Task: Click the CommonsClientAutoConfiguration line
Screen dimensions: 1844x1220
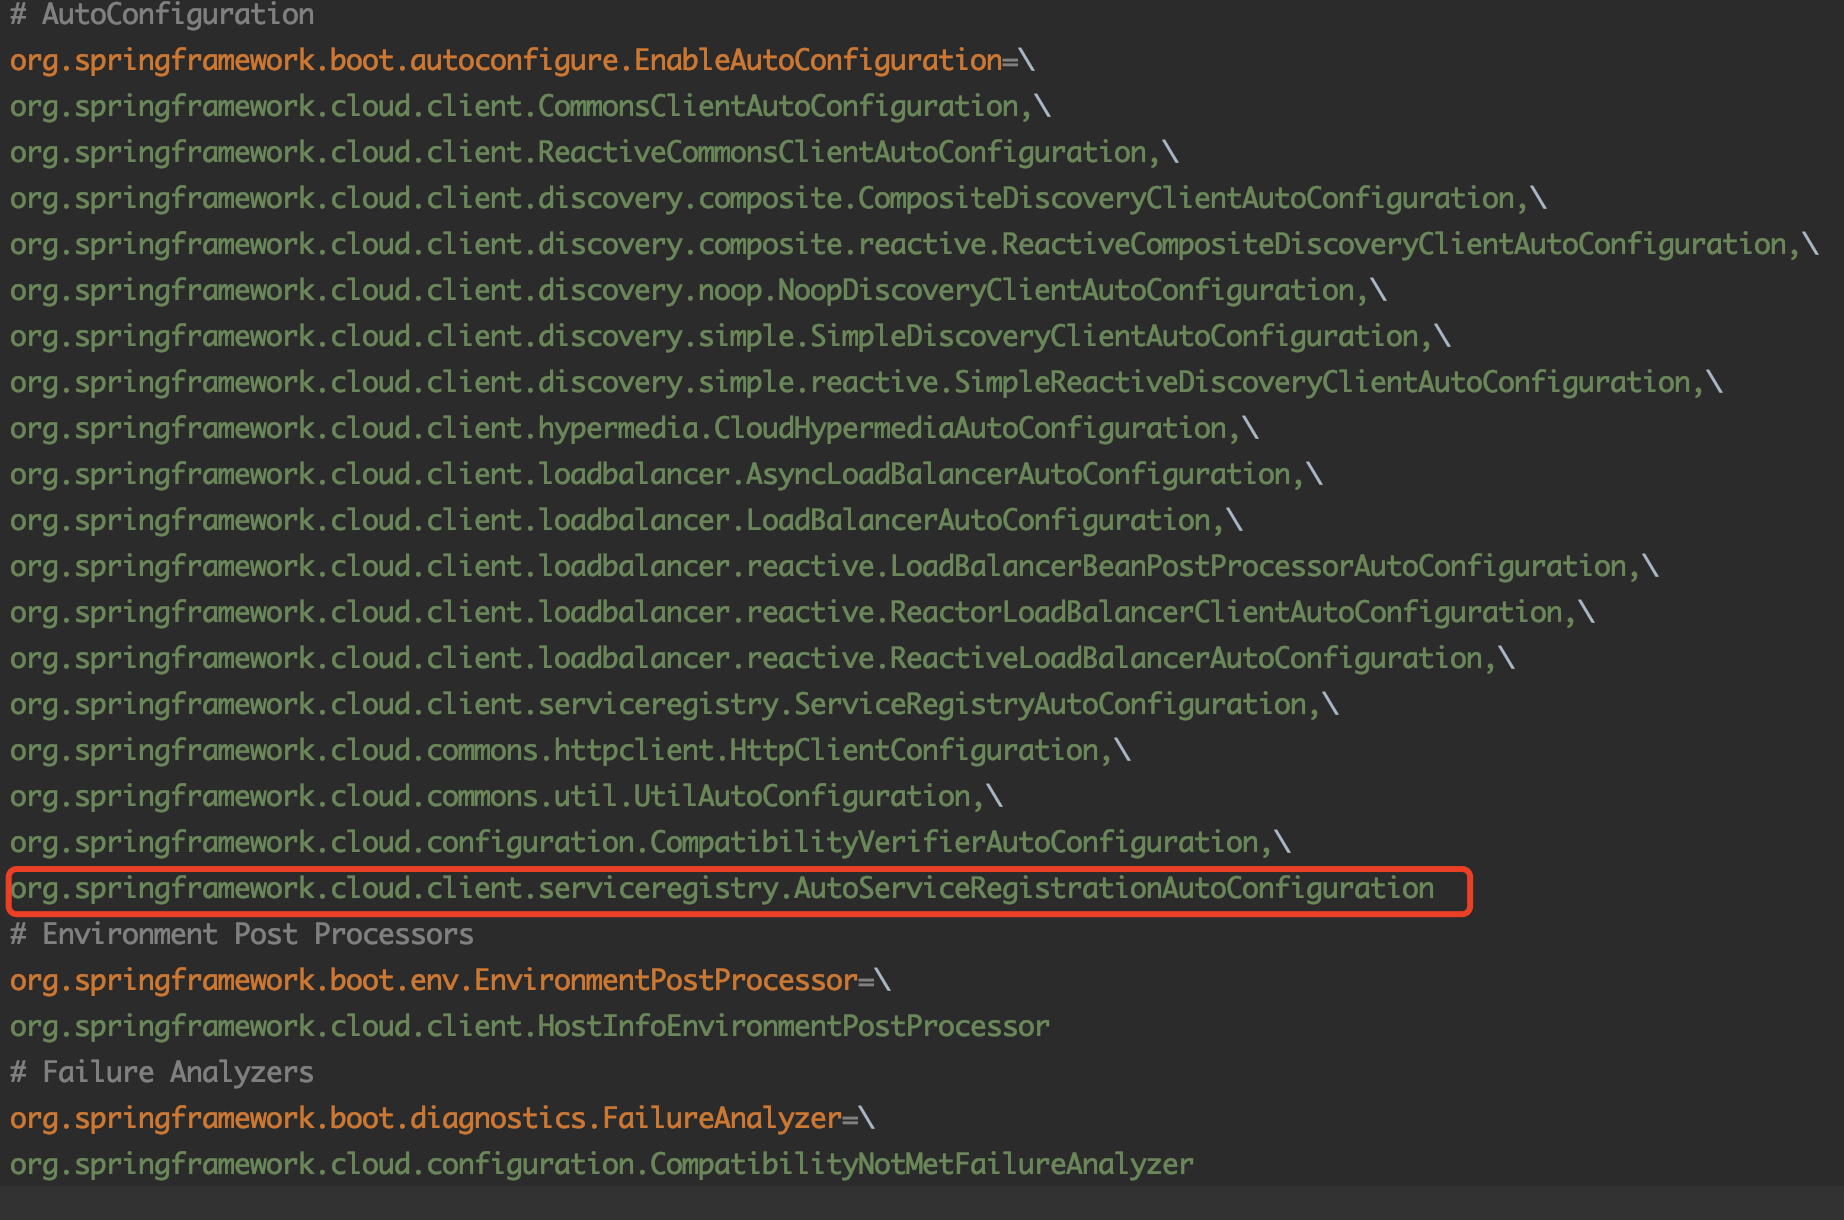Action: click(x=530, y=107)
